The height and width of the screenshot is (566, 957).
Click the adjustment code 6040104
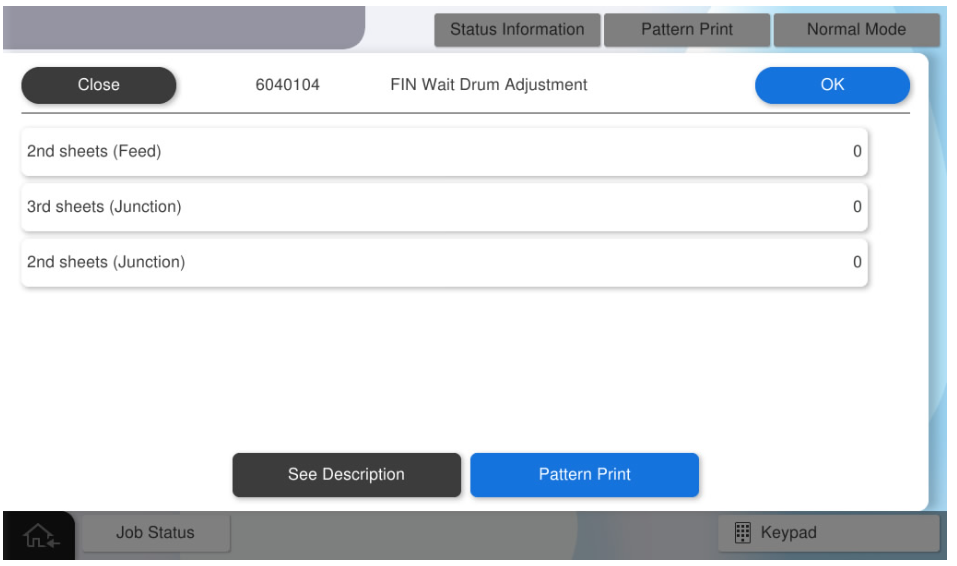(288, 85)
